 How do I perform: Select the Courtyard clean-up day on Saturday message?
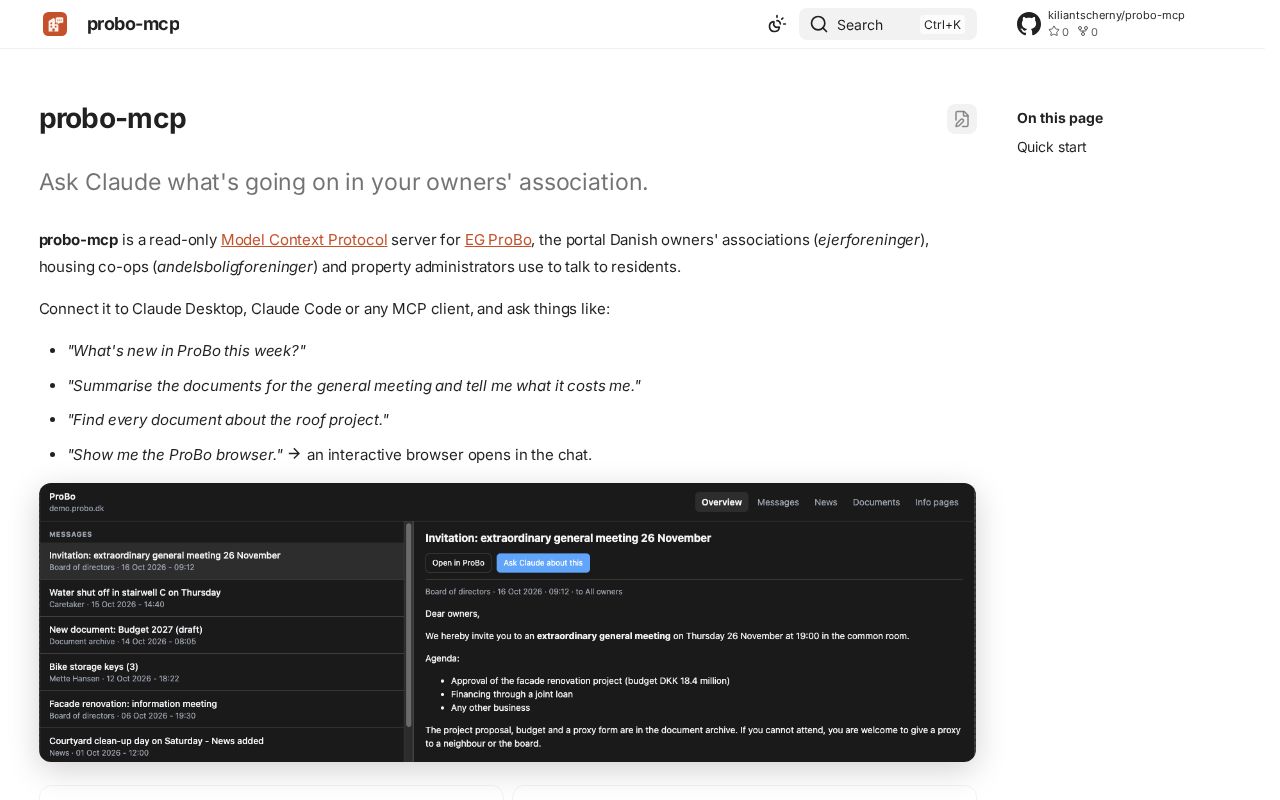pyautogui.click(x=222, y=745)
